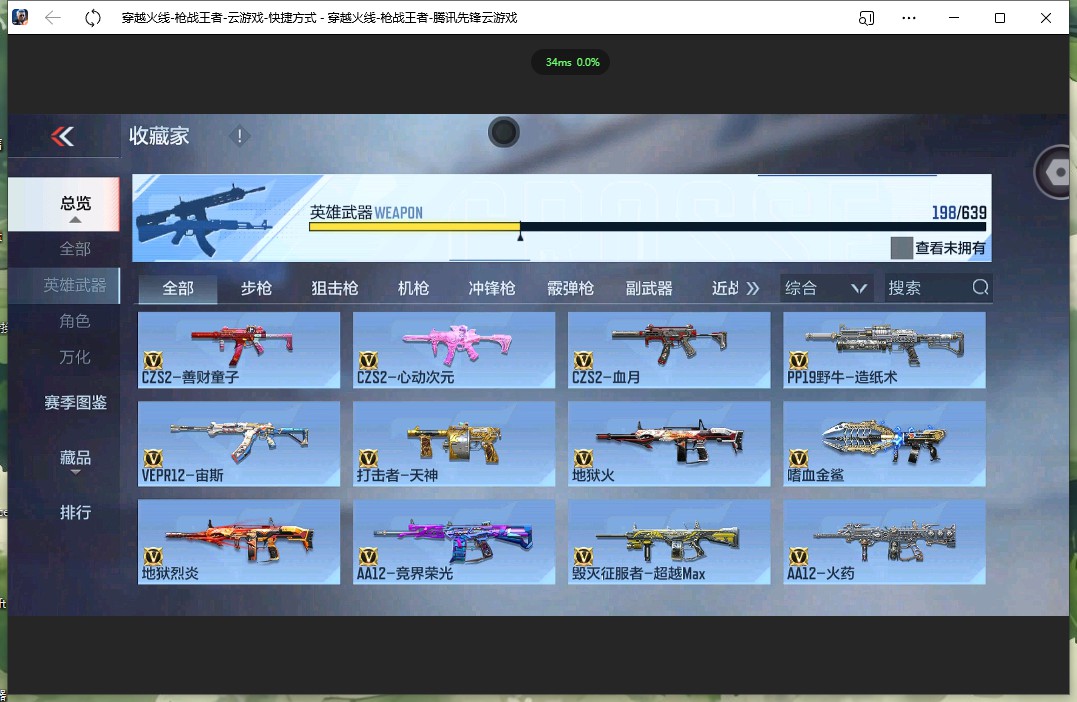1077x702 pixels.
Task: Click the V badge on CZS2-善财童子
Action: (153, 360)
